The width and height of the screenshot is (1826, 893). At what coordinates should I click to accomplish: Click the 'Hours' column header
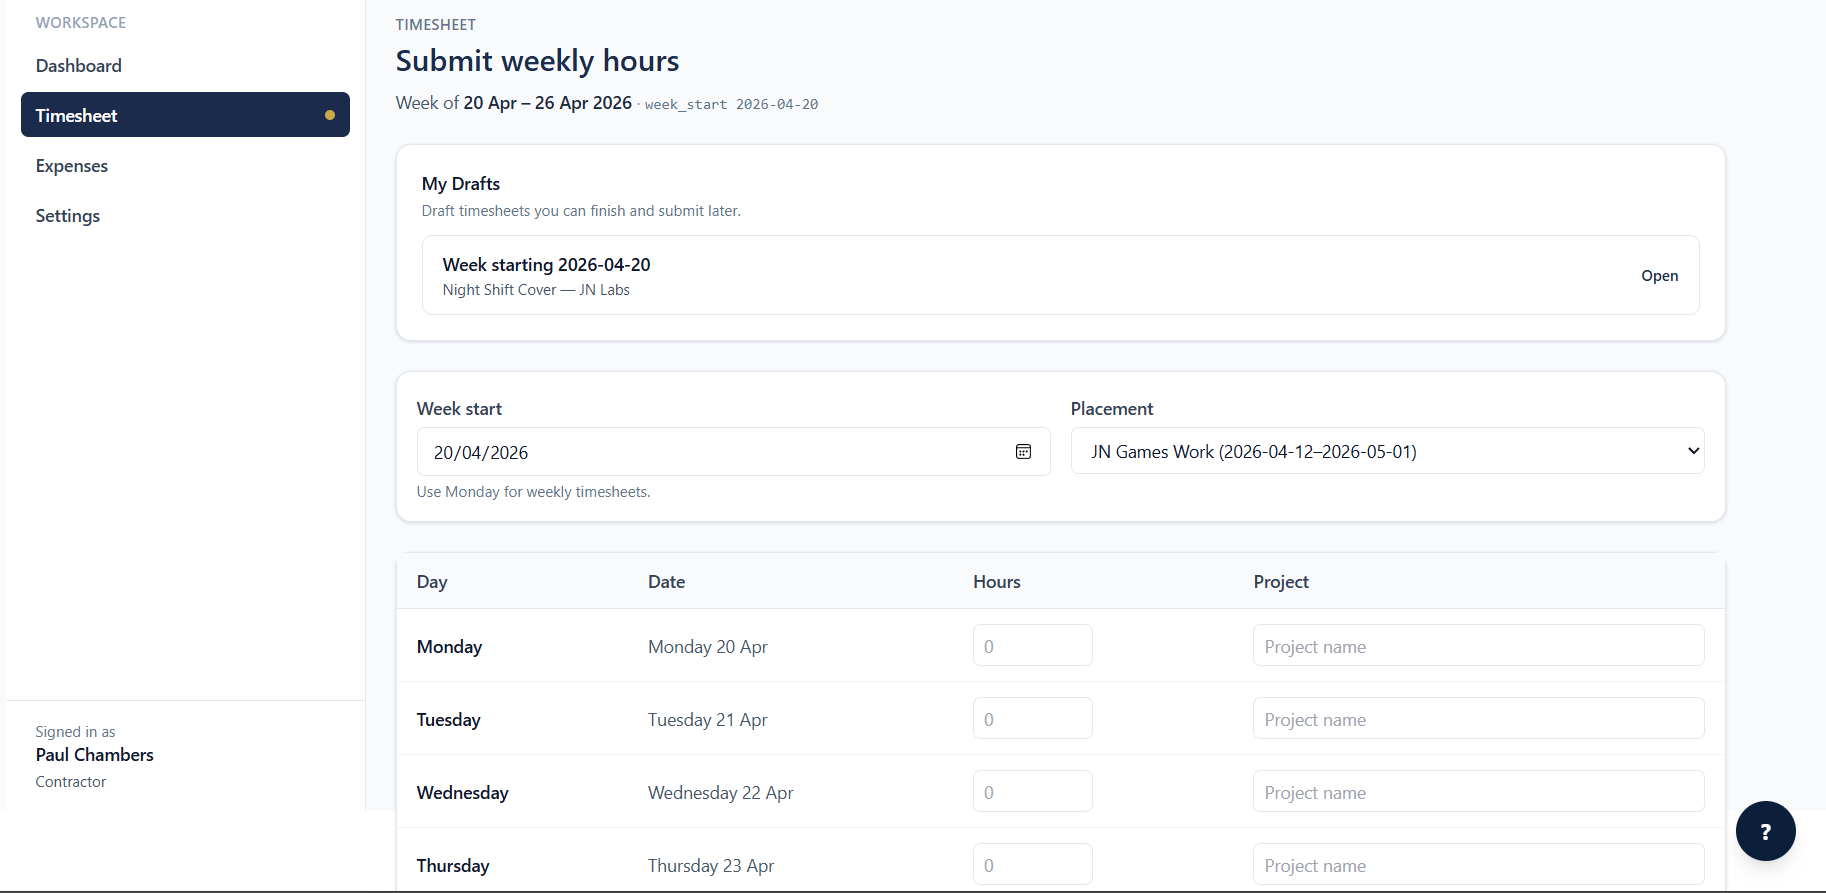pos(997,582)
